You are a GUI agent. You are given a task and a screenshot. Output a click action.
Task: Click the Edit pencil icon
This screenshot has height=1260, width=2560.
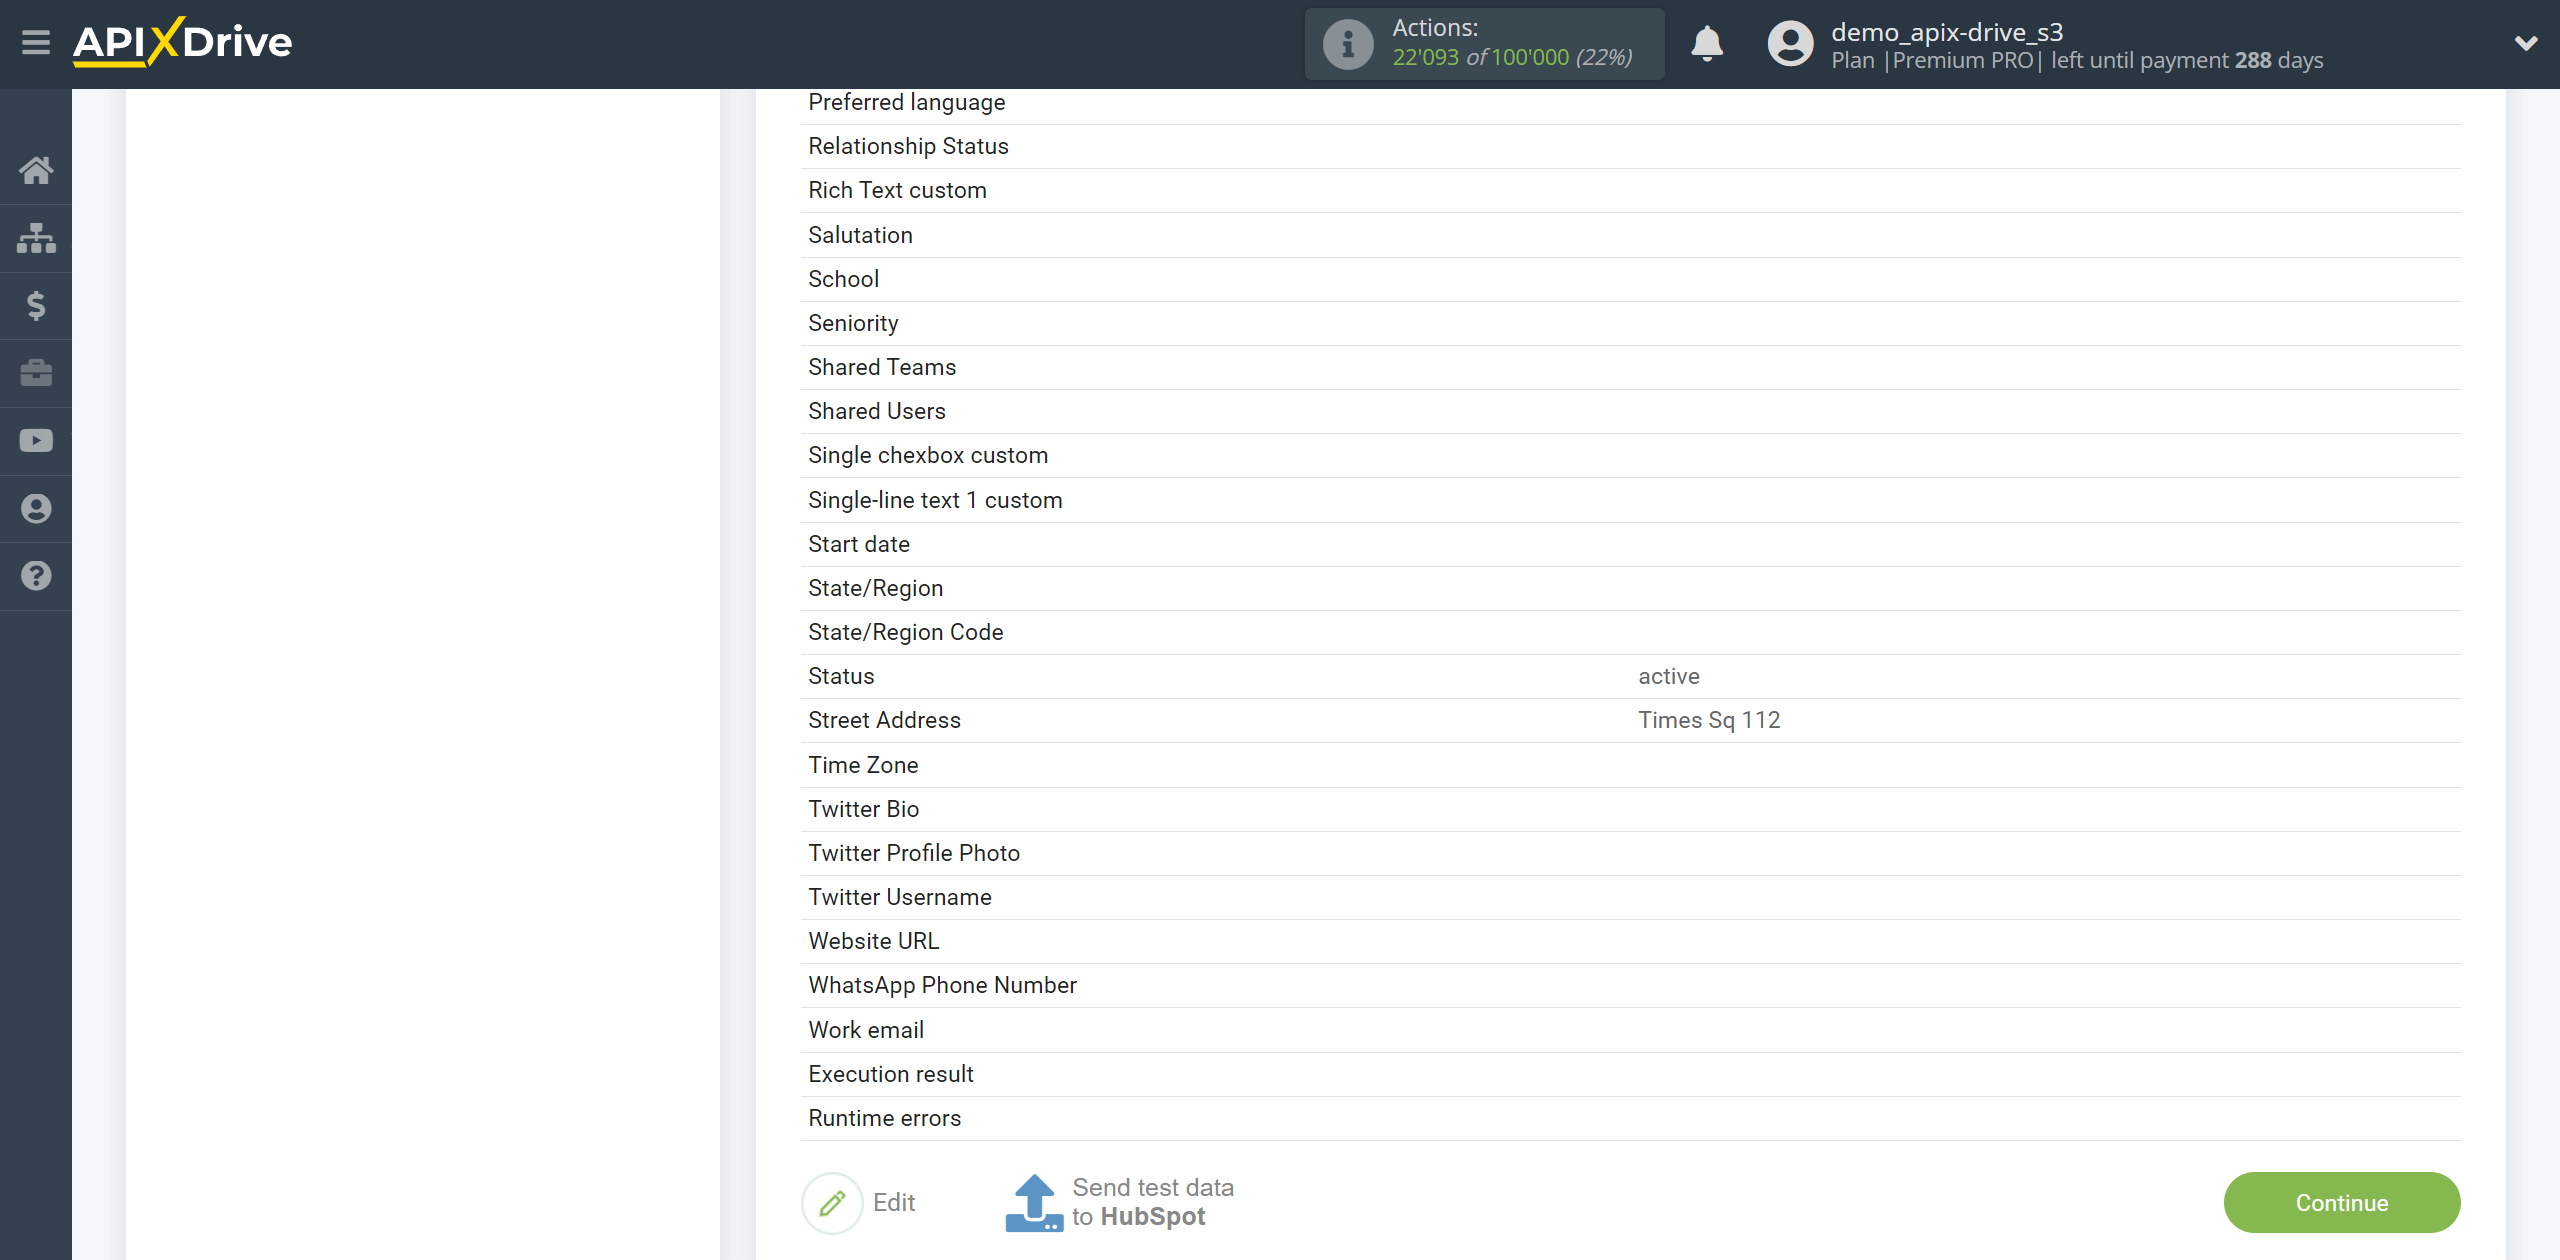click(832, 1203)
